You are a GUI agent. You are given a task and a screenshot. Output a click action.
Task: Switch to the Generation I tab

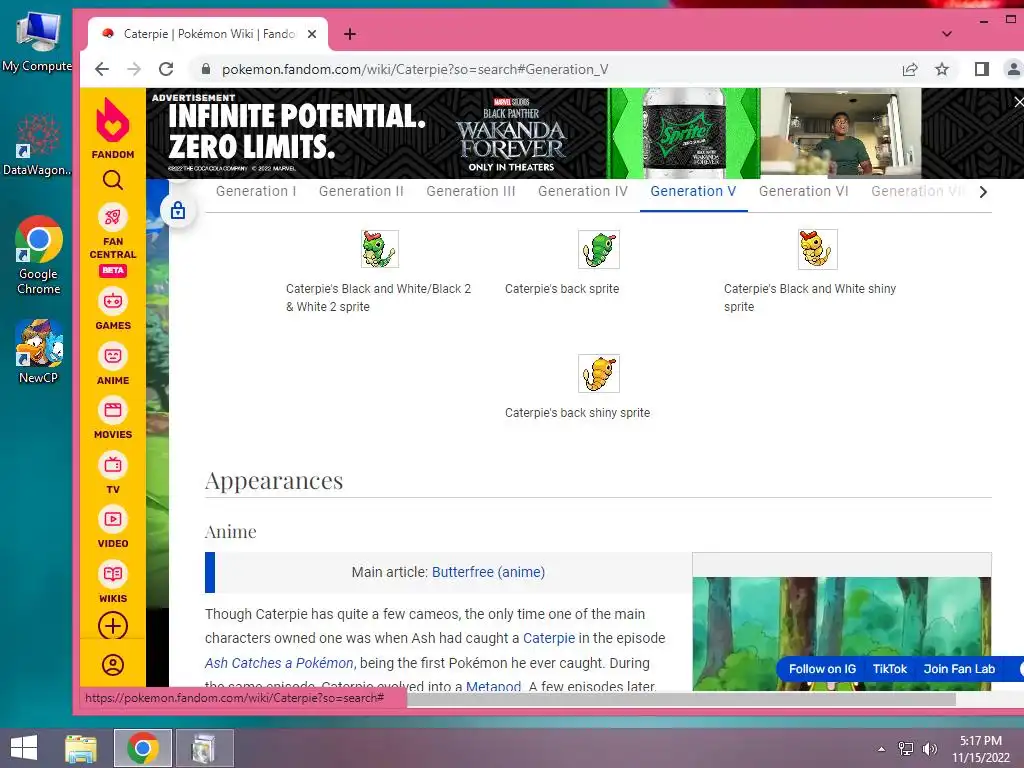point(256,191)
